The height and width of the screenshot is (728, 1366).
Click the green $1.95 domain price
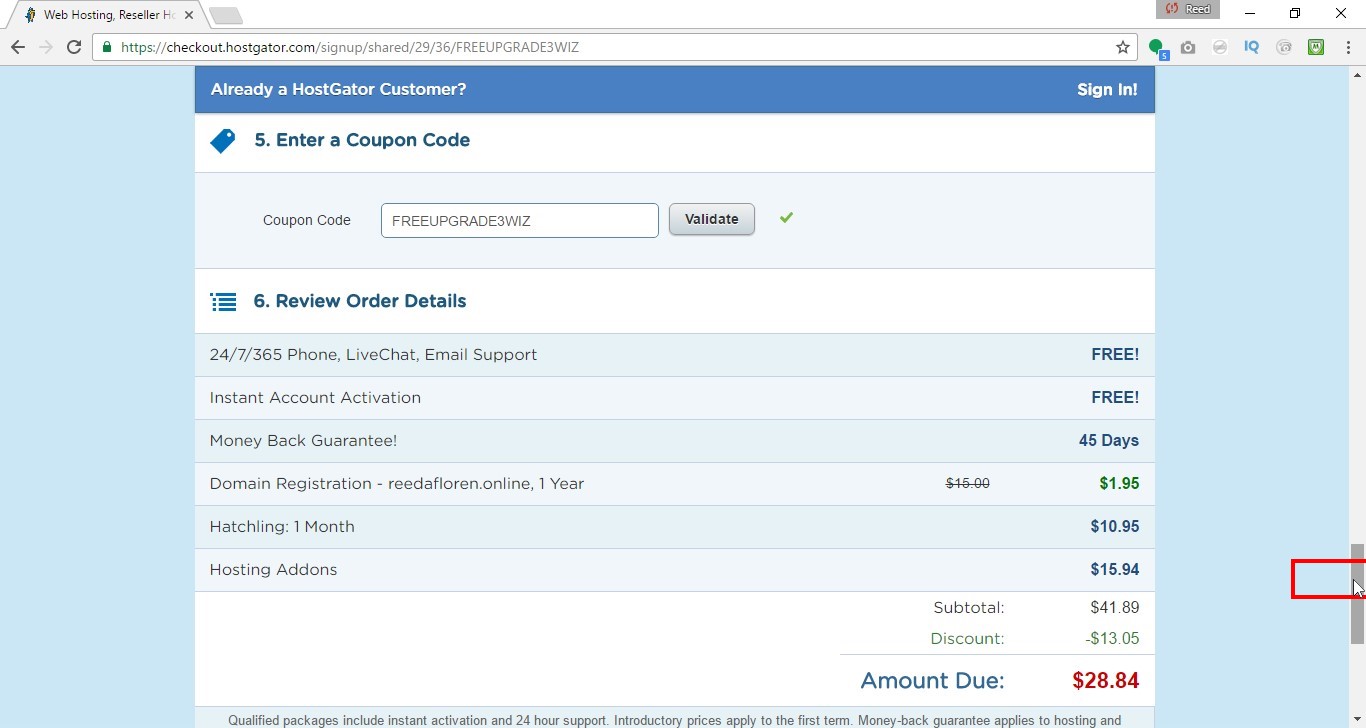1119,484
